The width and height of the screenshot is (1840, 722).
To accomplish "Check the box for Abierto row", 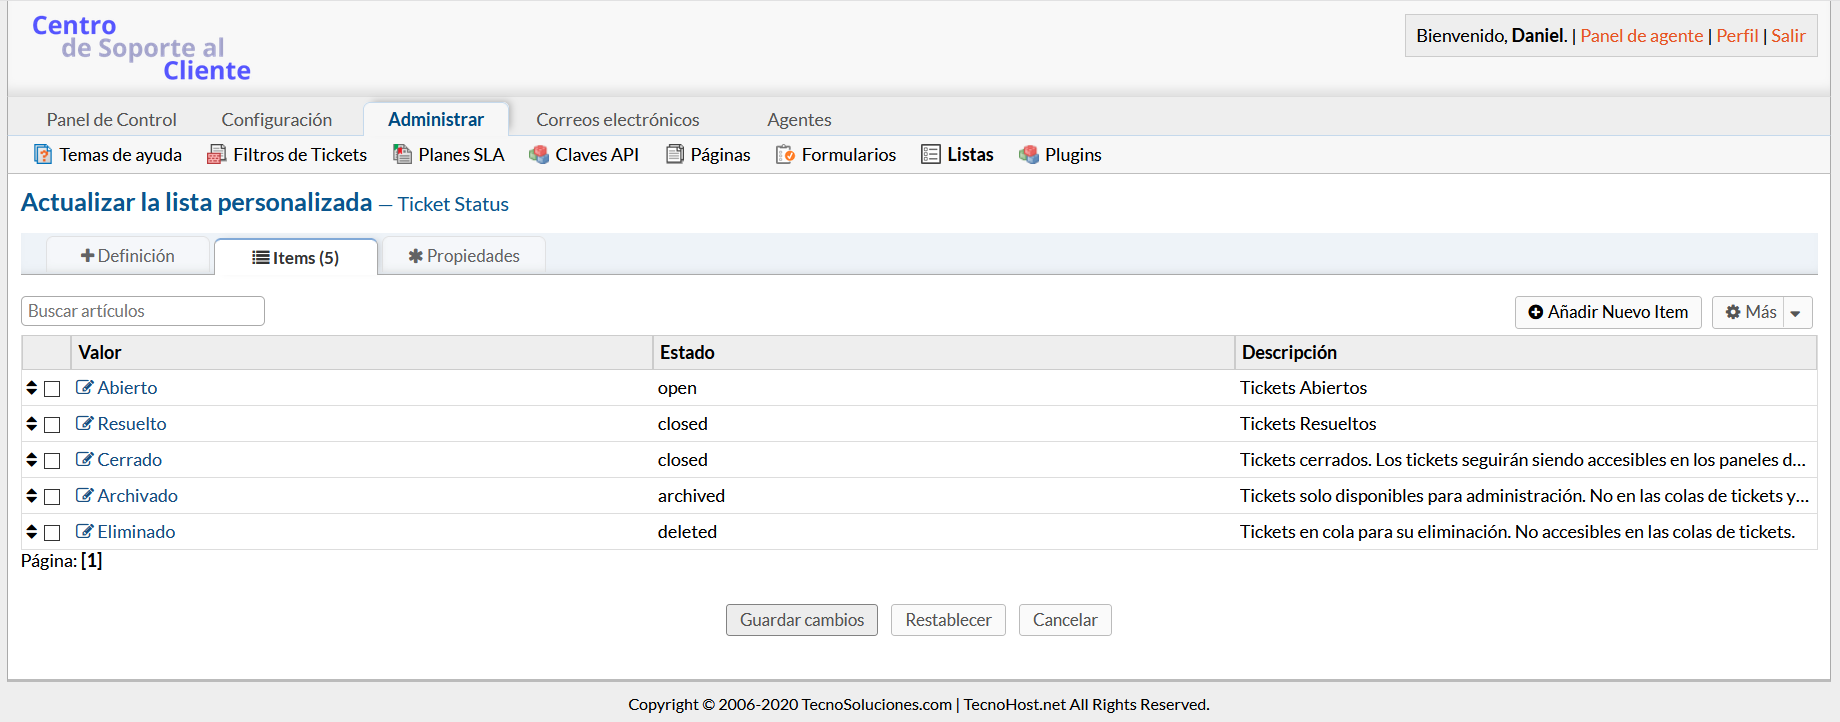I will (x=53, y=389).
